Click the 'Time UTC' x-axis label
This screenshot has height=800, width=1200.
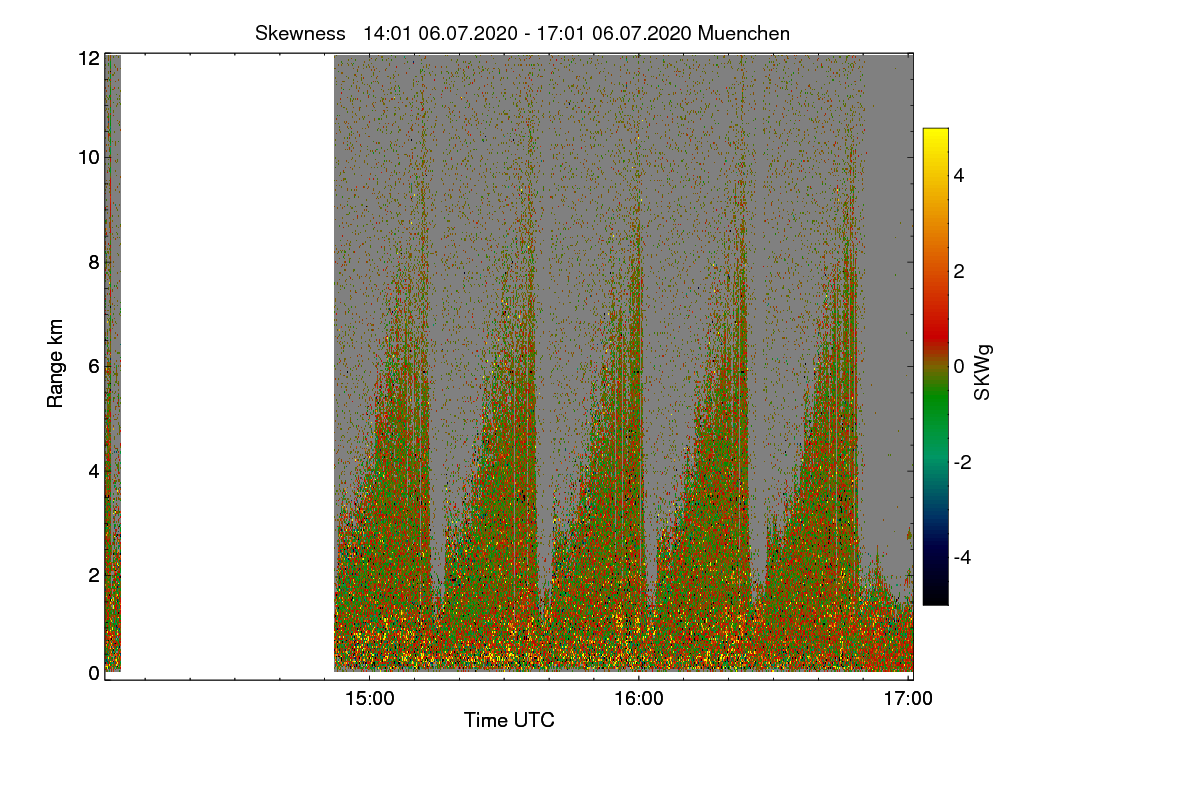509,720
